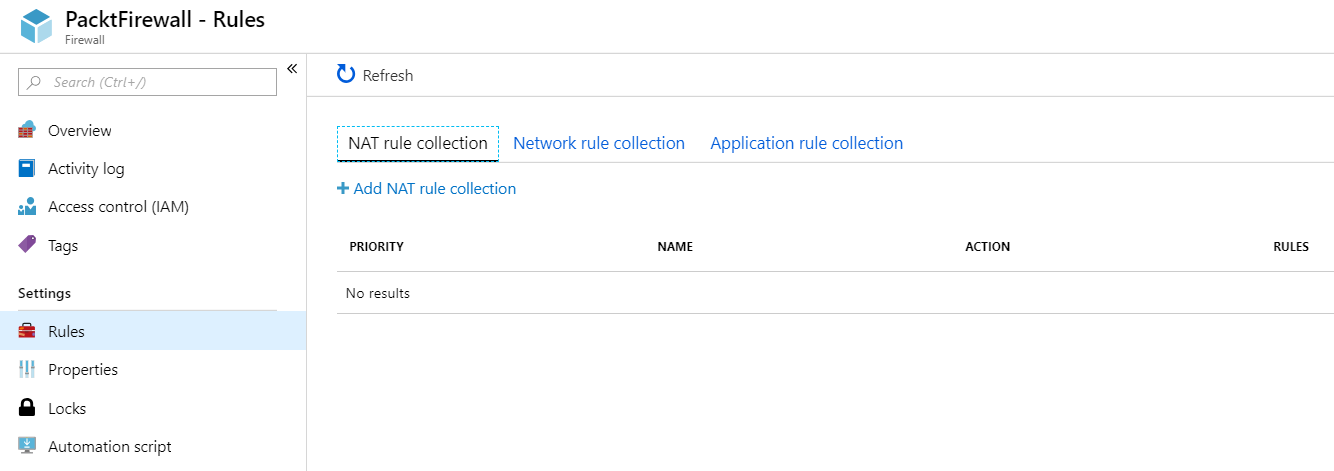This screenshot has width=1334, height=471.
Task: Click the red Rules toolbox icon
Action: (27, 331)
